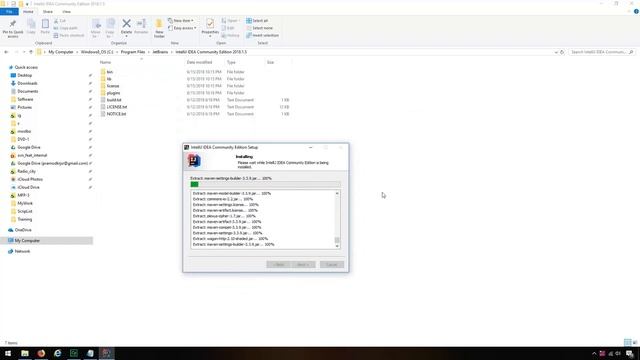The image size is (640, 360).
Task: Open Network in the navigation pane
Action: [22, 251]
